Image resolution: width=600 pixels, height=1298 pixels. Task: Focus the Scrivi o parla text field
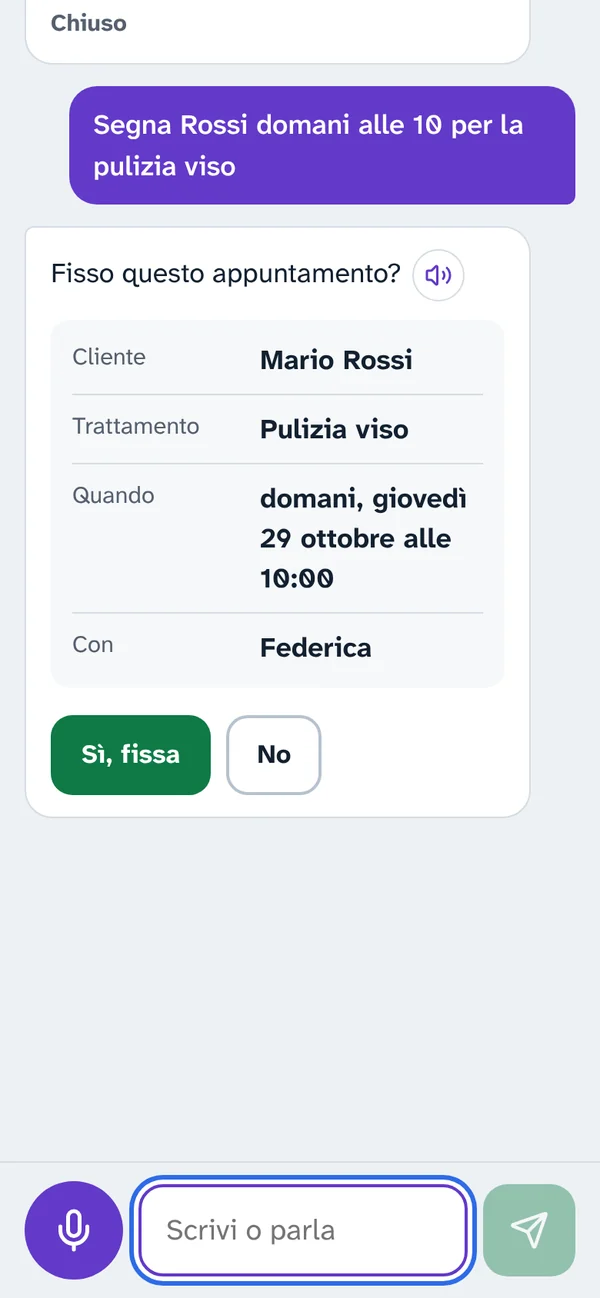pyautogui.click(x=303, y=1230)
